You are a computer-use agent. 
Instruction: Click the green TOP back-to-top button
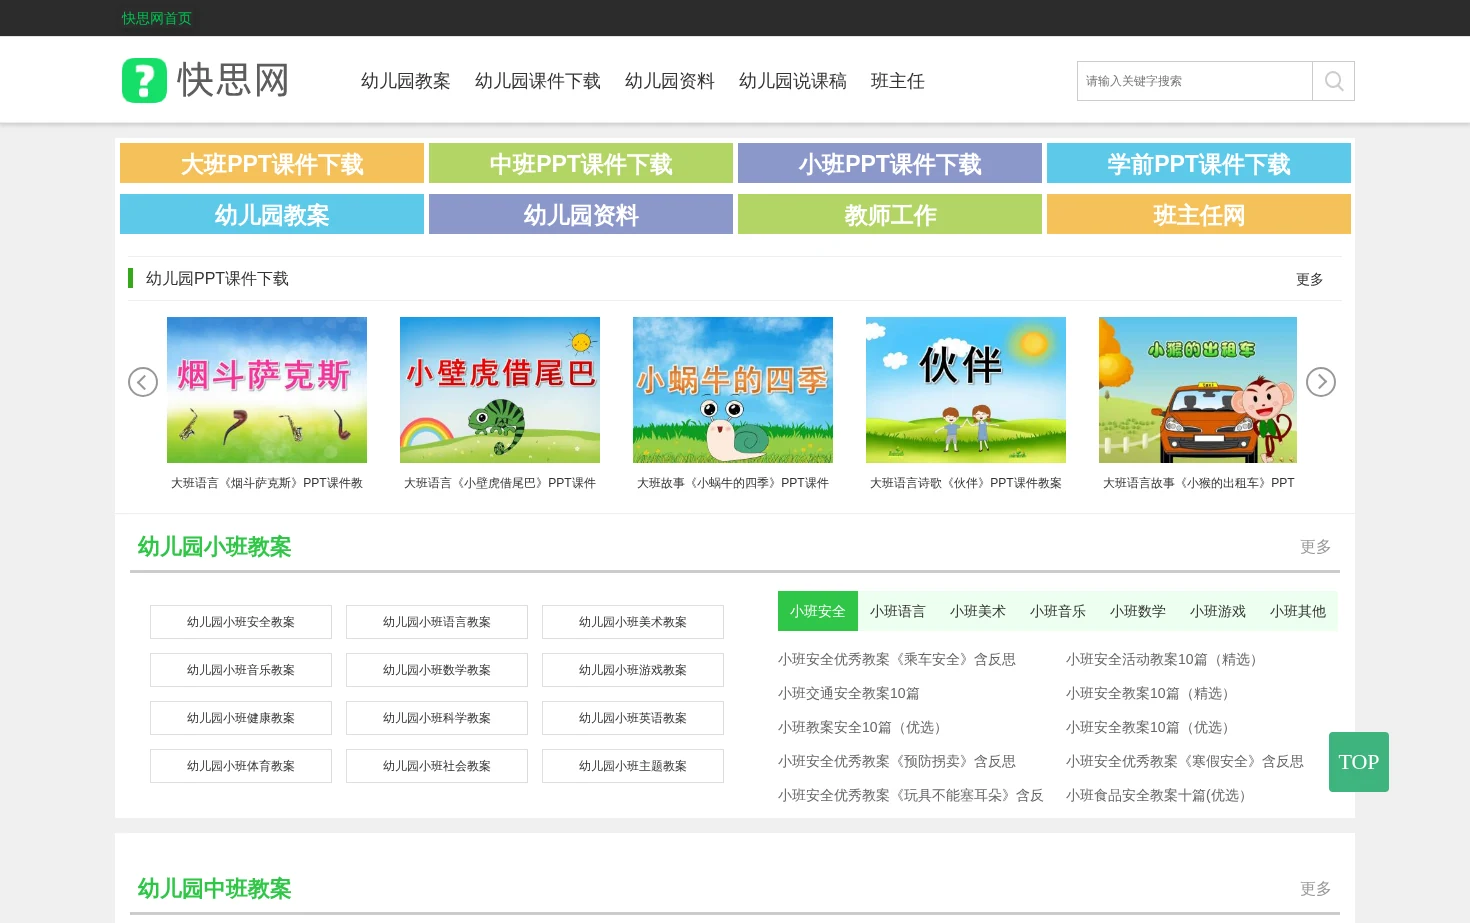point(1359,762)
